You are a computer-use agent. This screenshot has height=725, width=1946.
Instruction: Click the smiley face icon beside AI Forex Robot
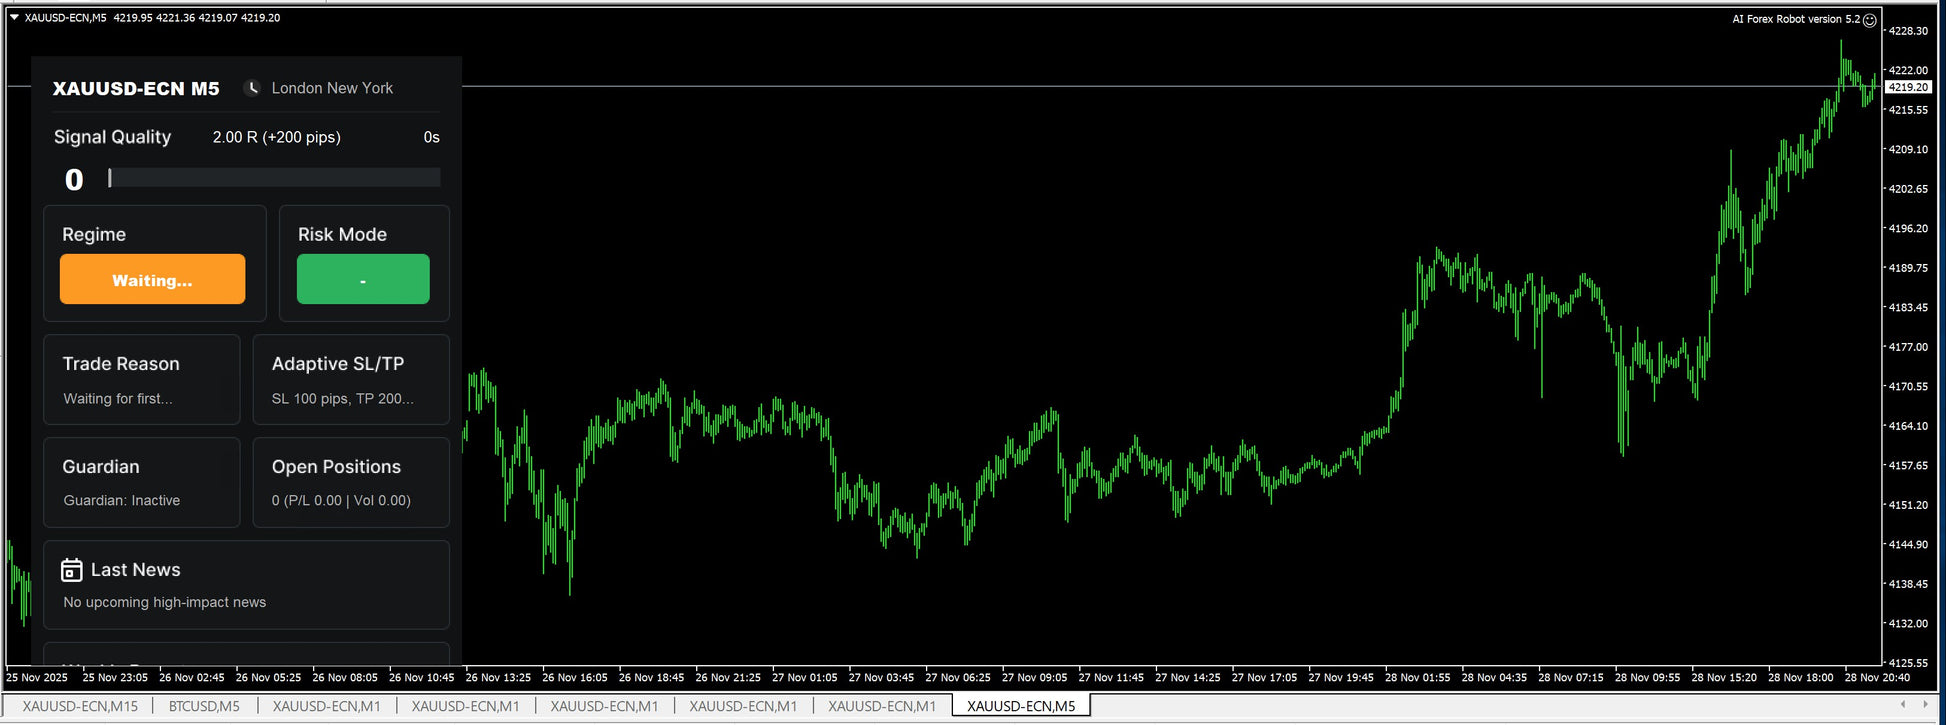click(x=1869, y=20)
